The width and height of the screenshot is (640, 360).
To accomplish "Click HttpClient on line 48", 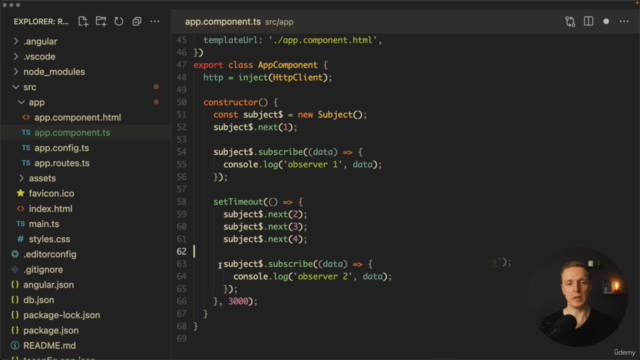I will click(x=298, y=78).
